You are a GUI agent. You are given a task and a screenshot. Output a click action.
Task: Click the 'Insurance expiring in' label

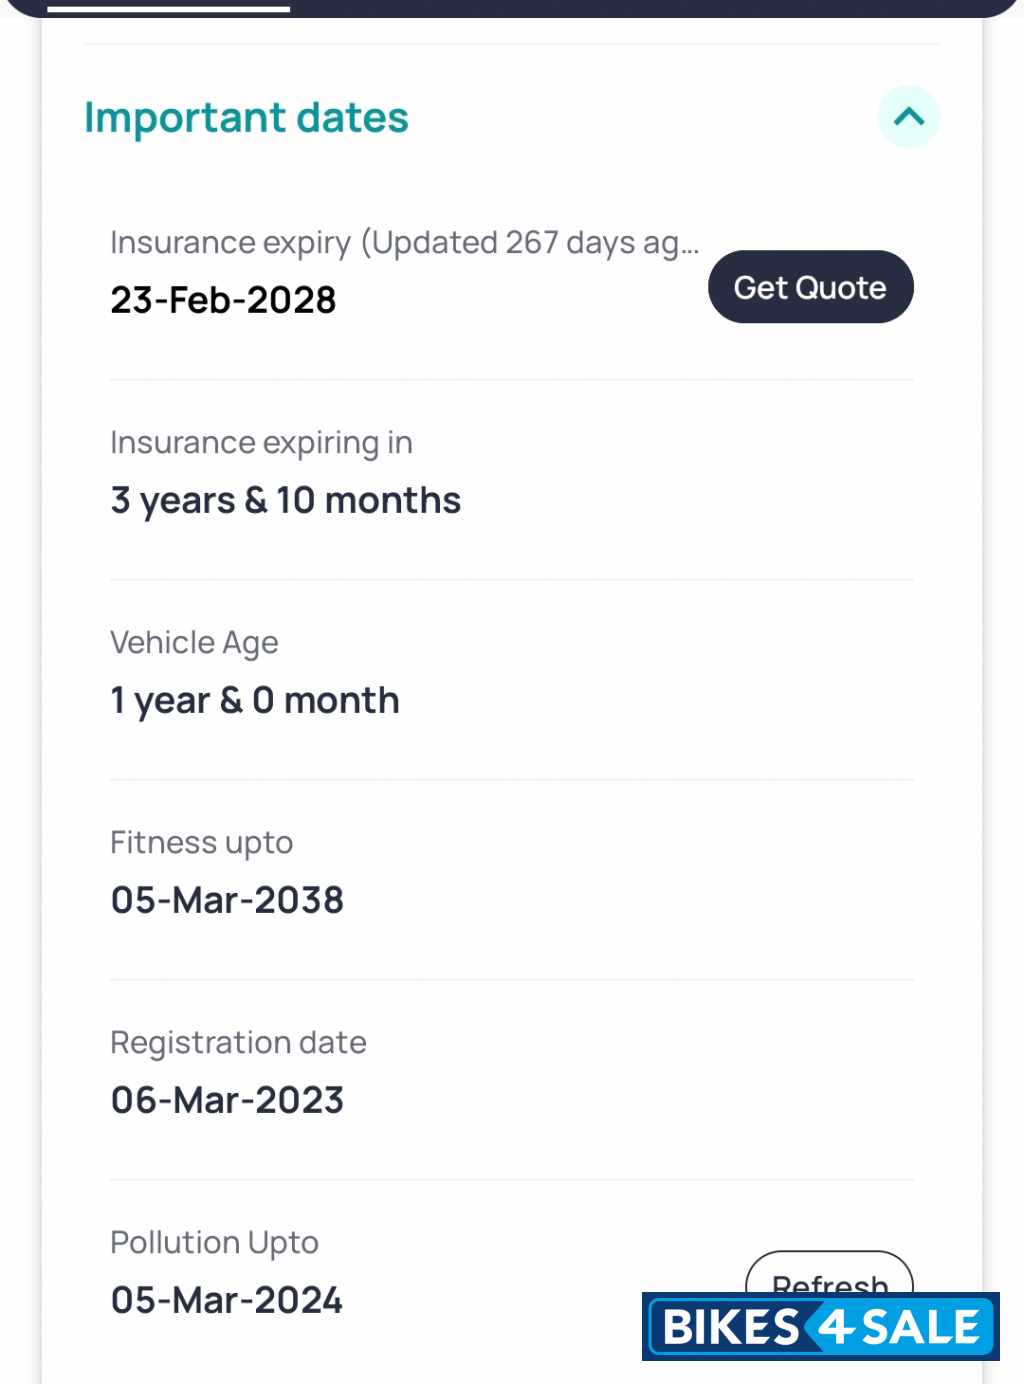tap(261, 443)
